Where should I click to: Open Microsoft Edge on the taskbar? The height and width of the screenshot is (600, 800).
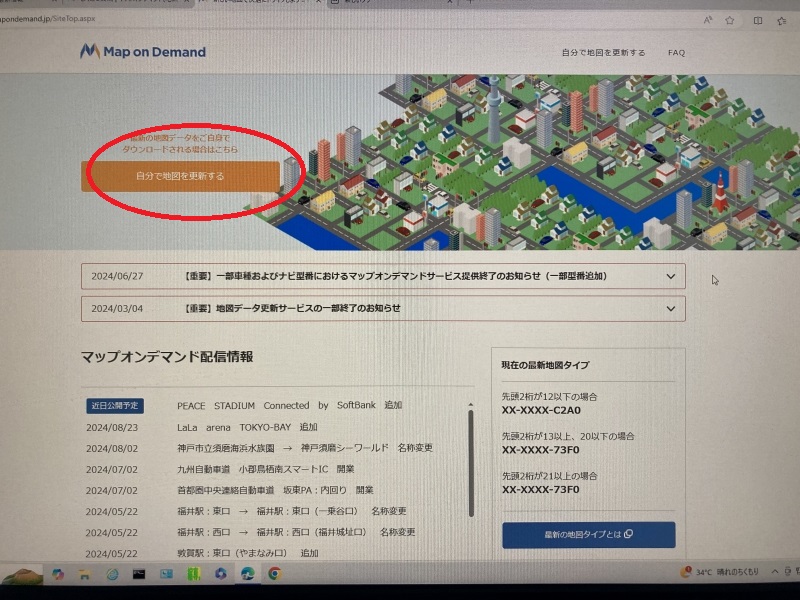(x=247, y=574)
